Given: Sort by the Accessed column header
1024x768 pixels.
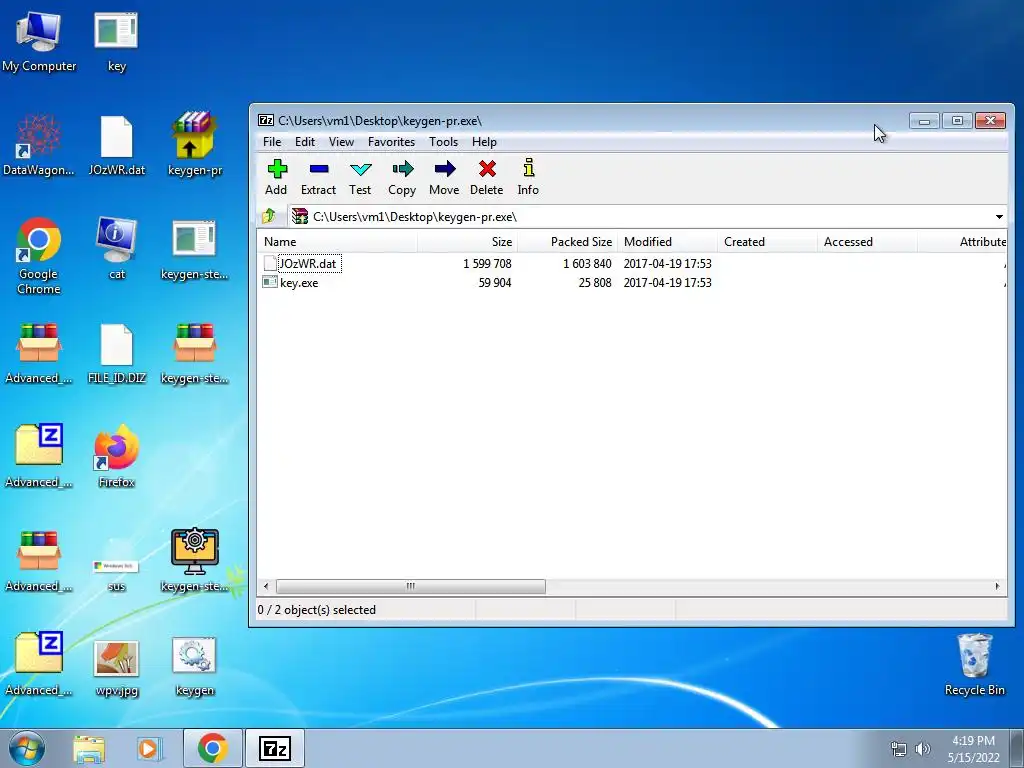Looking at the screenshot, I should (x=867, y=242).
